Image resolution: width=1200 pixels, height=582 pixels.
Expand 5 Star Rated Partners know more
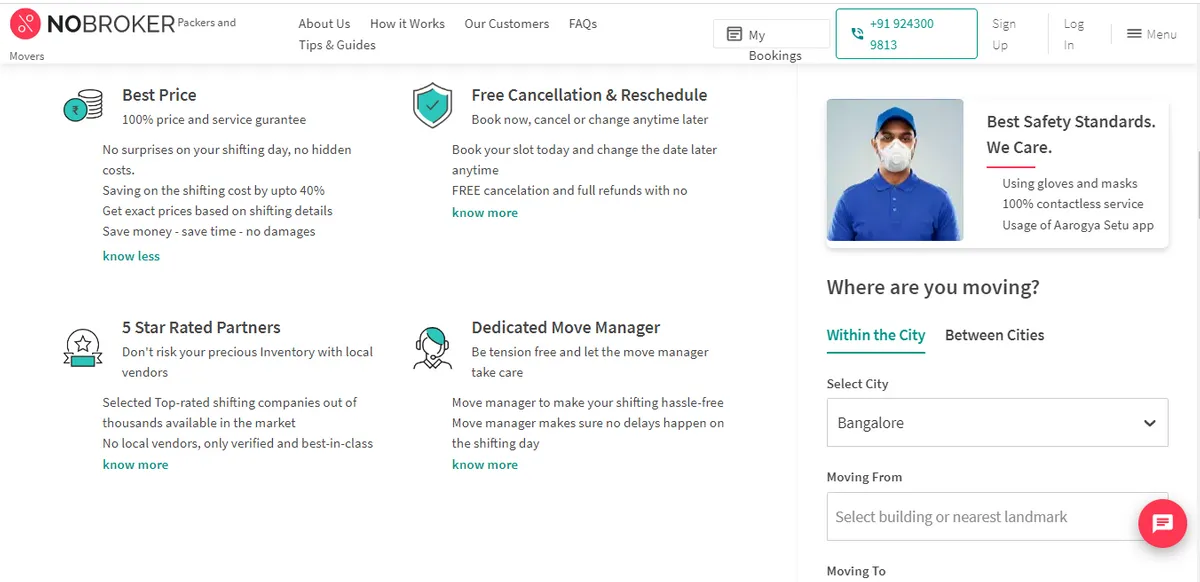tap(135, 464)
